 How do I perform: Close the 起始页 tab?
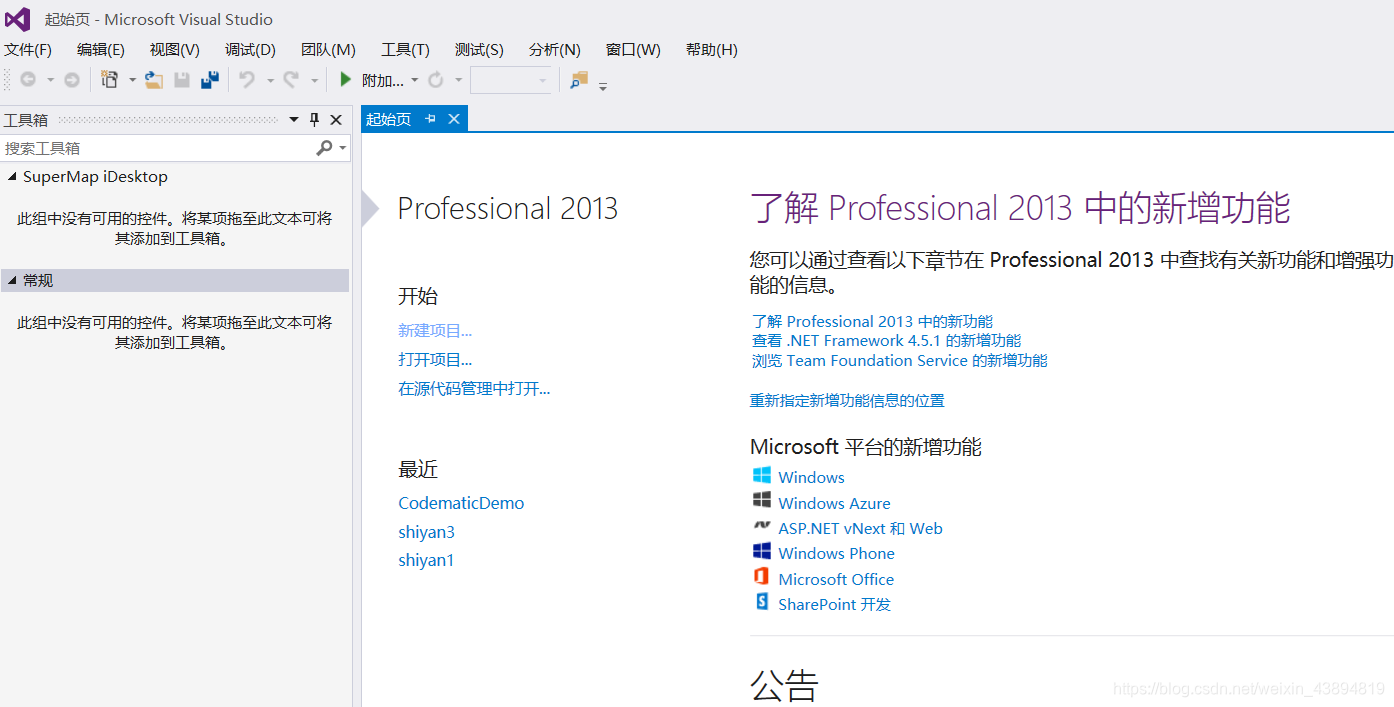pos(453,119)
